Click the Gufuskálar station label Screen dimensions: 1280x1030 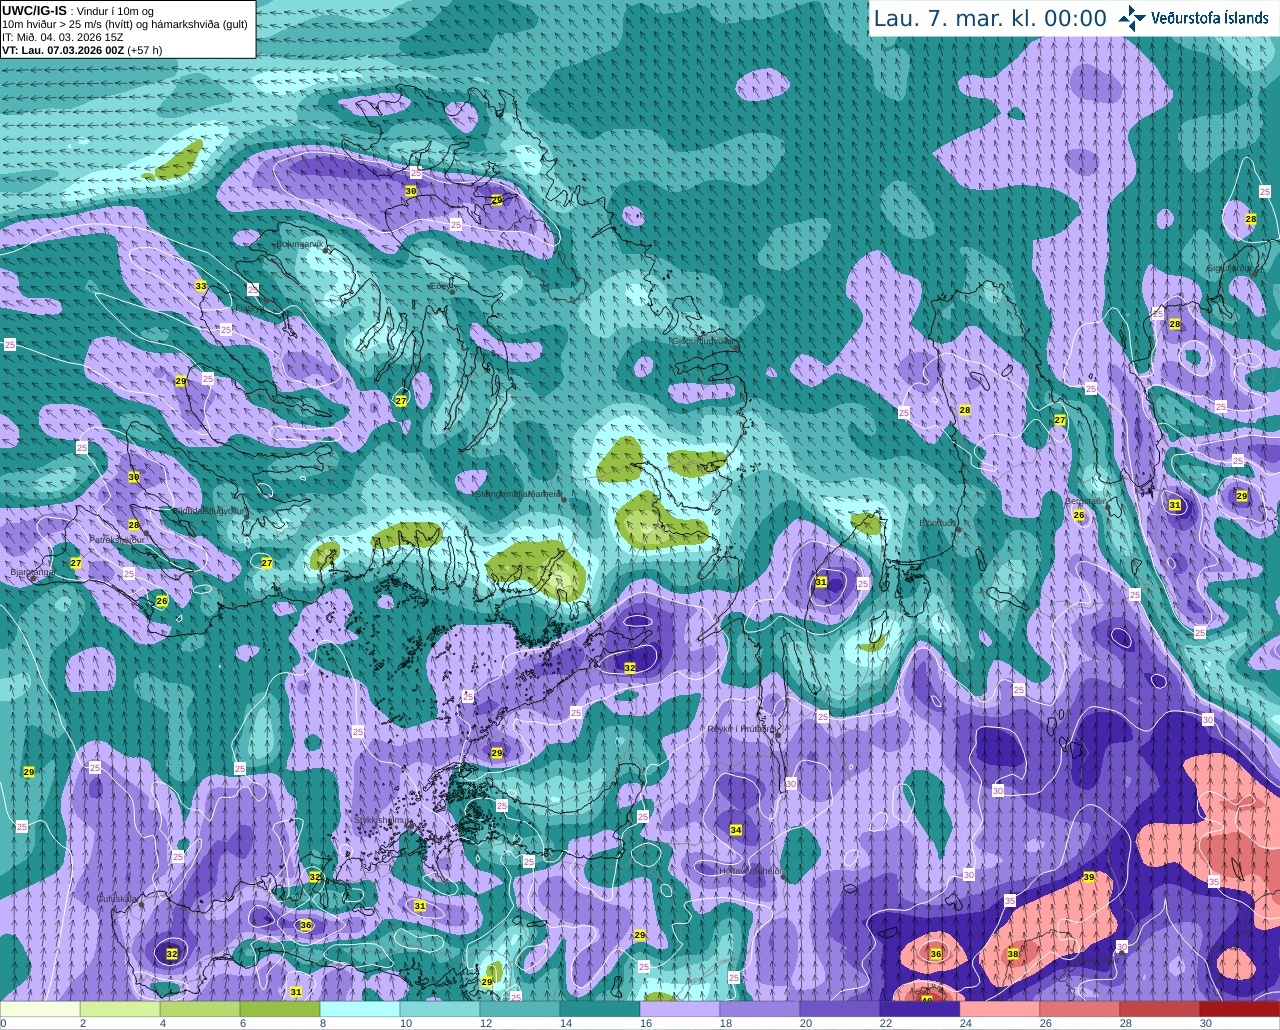(x=116, y=898)
